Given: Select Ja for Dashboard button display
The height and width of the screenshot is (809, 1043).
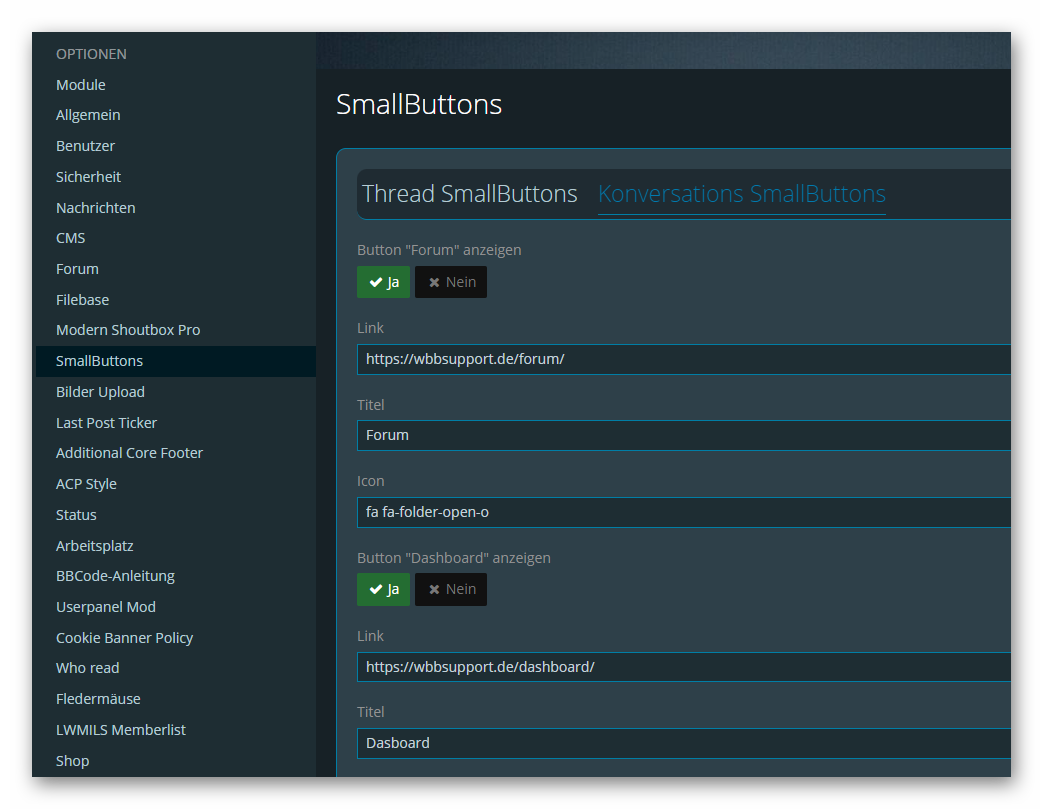Looking at the screenshot, I should point(383,590).
